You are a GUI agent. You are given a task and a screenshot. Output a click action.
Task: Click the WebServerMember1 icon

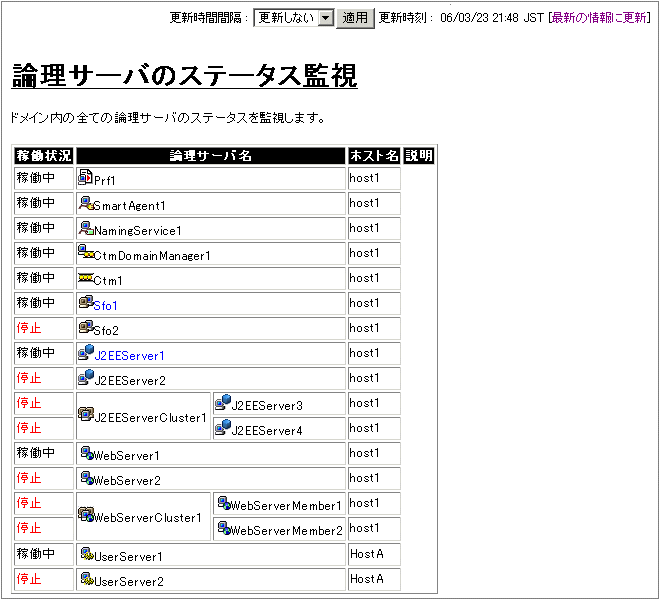[224, 503]
